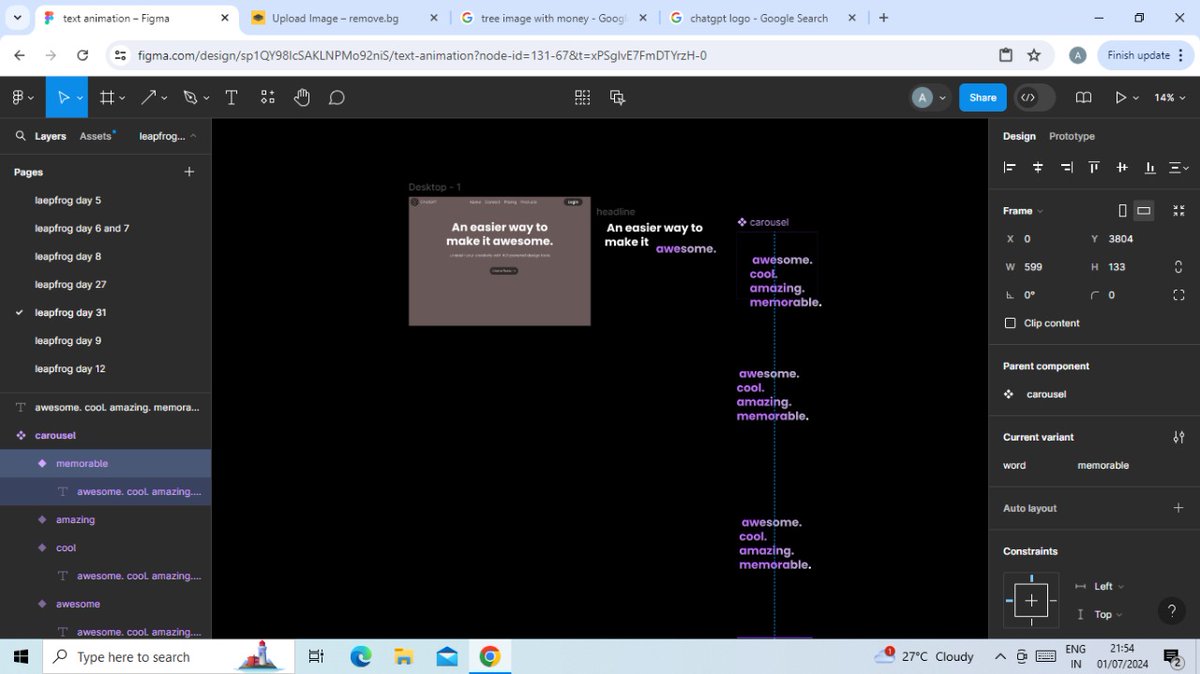Present the prototype with play icon
1200x674 pixels.
1121,97
